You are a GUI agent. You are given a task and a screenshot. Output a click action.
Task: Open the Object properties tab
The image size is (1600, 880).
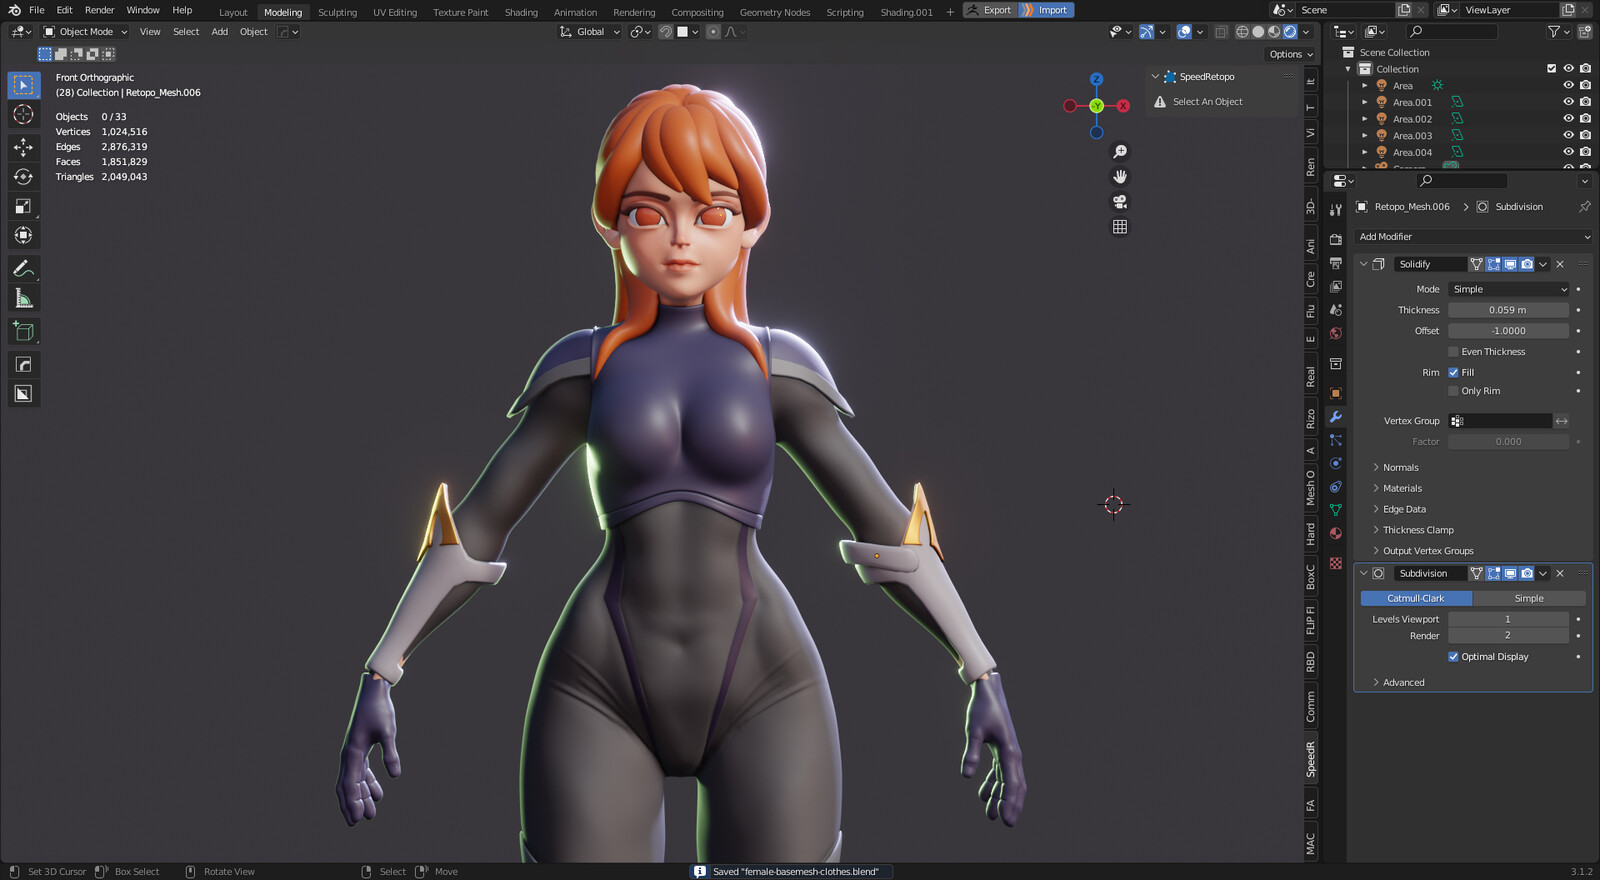click(1335, 393)
